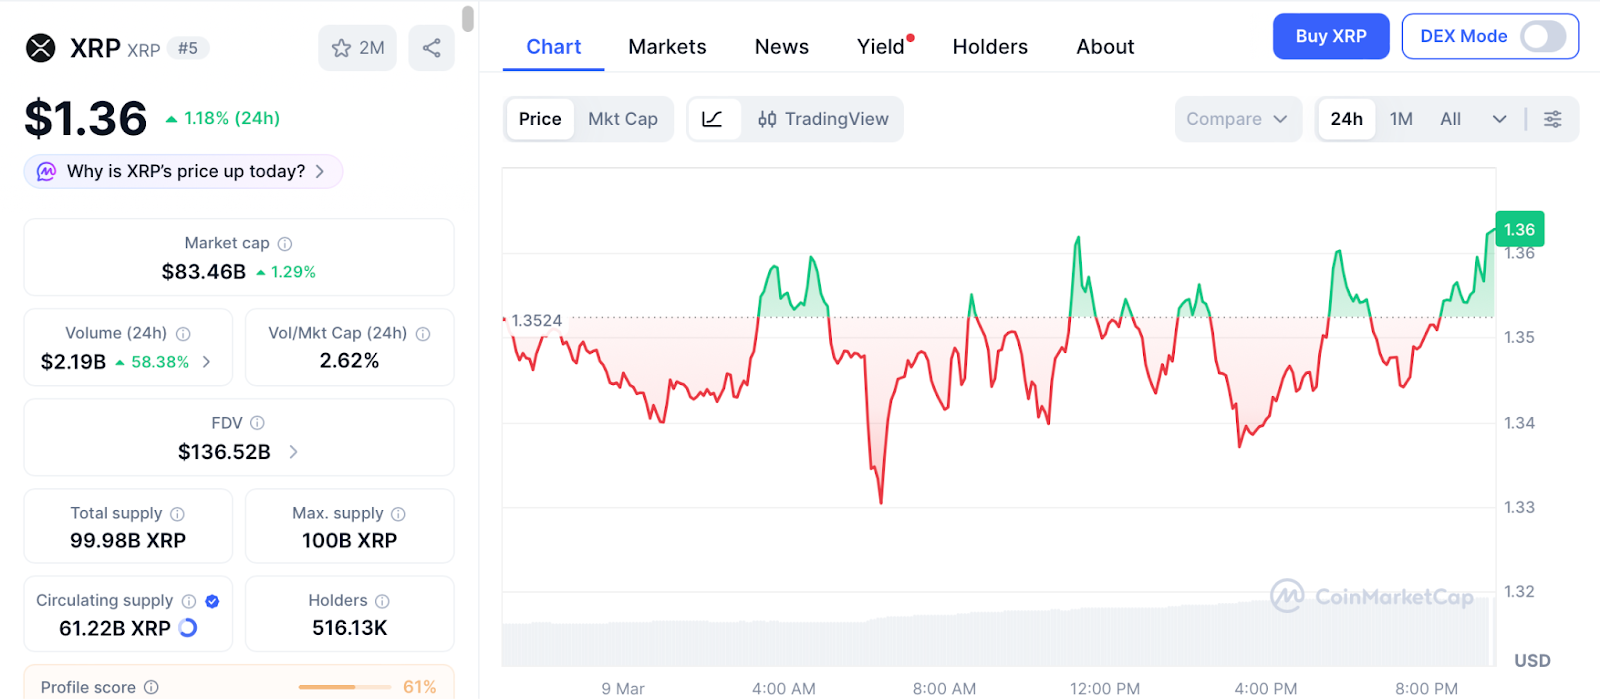Open the Markets tab
The height and width of the screenshot is (699, 1600).
point(667,47)
